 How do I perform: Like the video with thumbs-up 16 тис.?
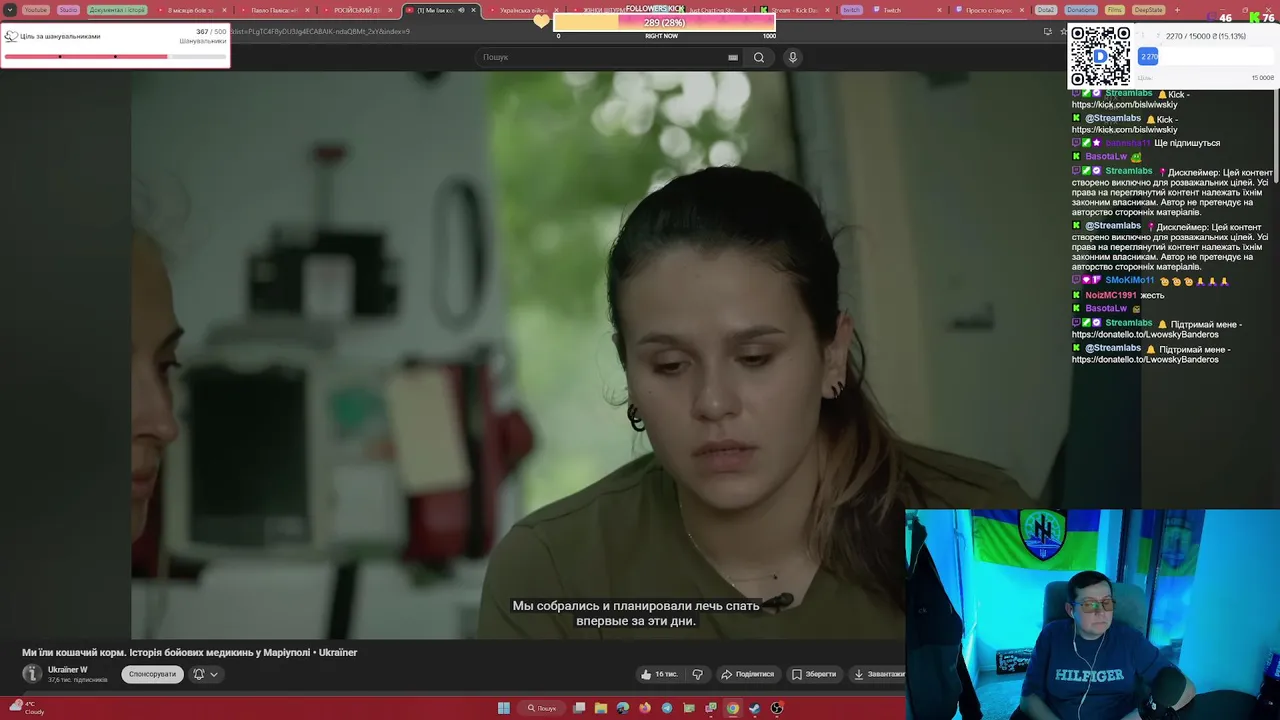[661, 674]
